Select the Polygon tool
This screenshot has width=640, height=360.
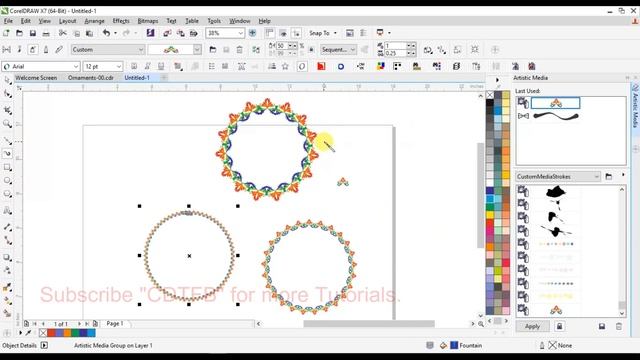coord(7,194)
